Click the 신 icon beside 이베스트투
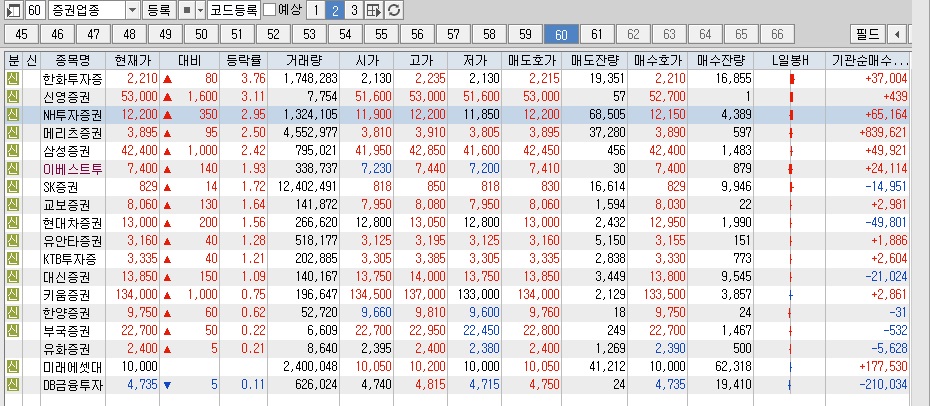This screenshot has width=930, height=406. point(14,169)
